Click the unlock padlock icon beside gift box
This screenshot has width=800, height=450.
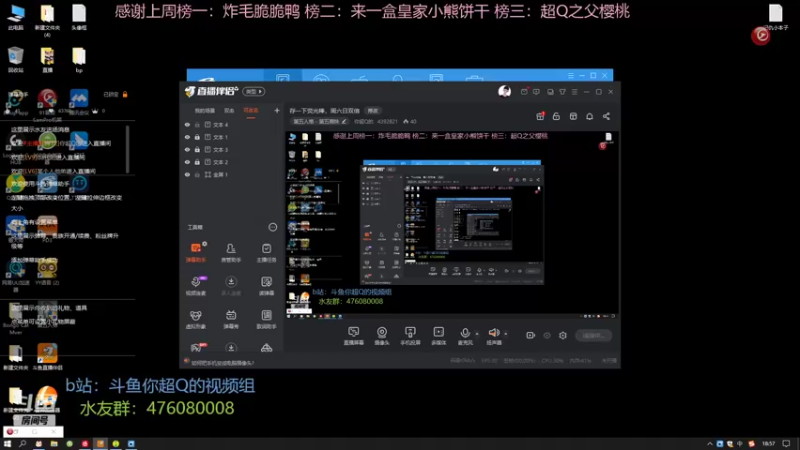(x=556, y=116)
